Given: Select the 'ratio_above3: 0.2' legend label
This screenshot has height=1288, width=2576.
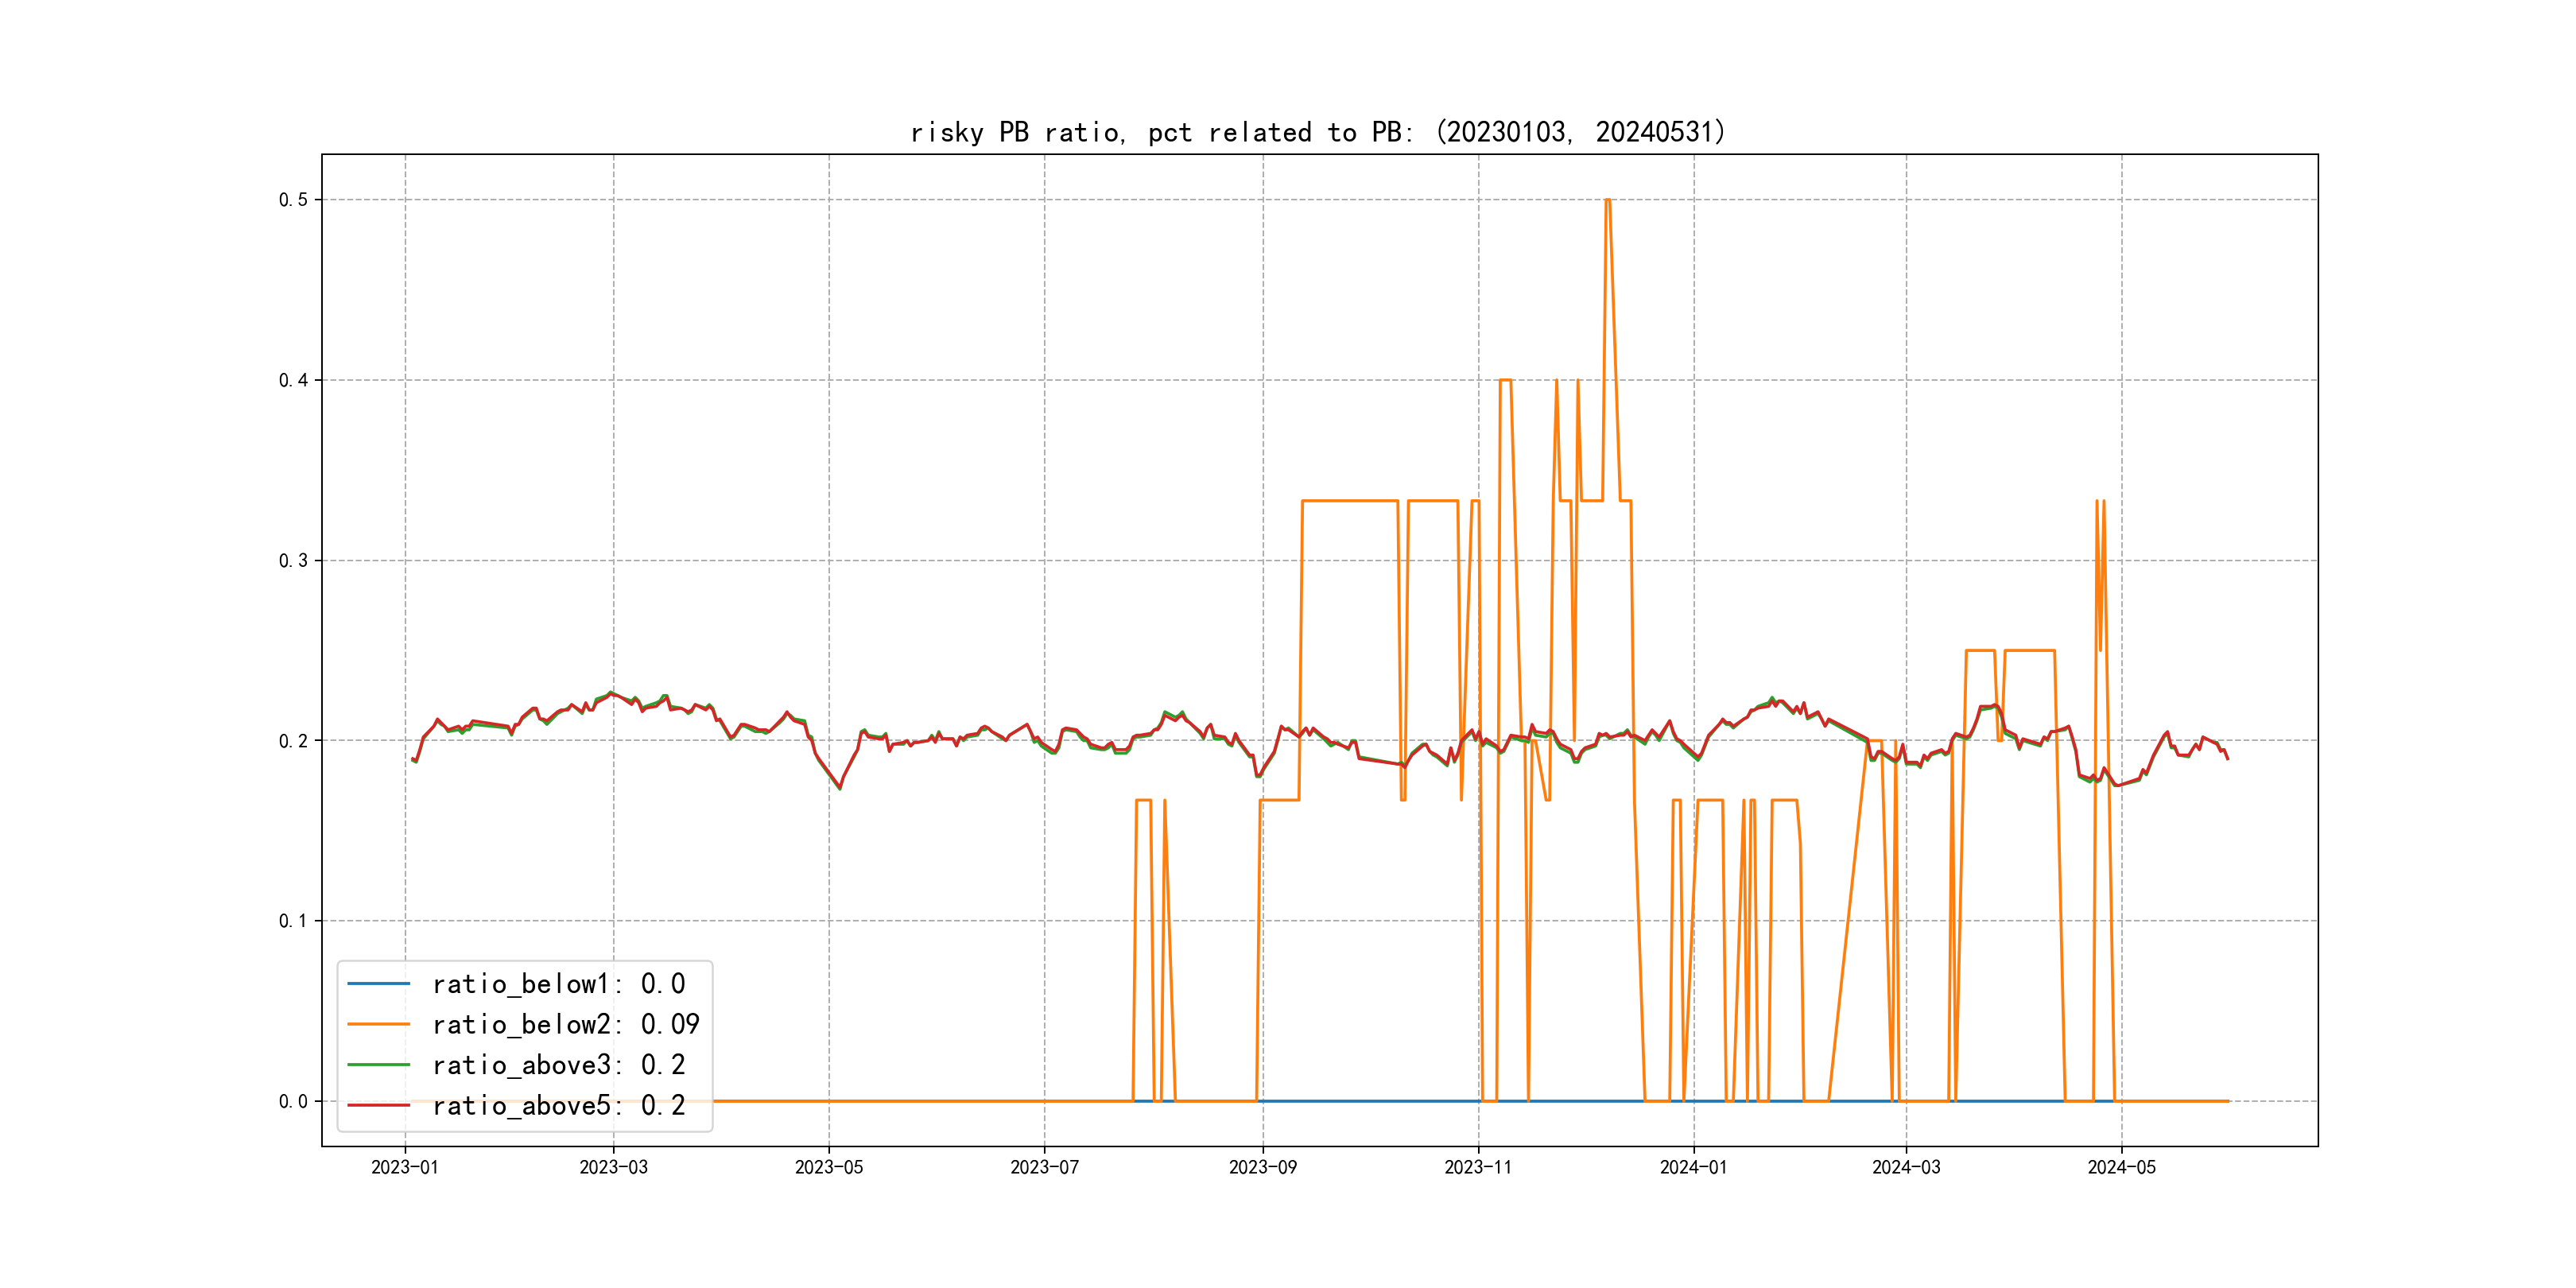Looking at the screenshot, I should coord(558,1065).
